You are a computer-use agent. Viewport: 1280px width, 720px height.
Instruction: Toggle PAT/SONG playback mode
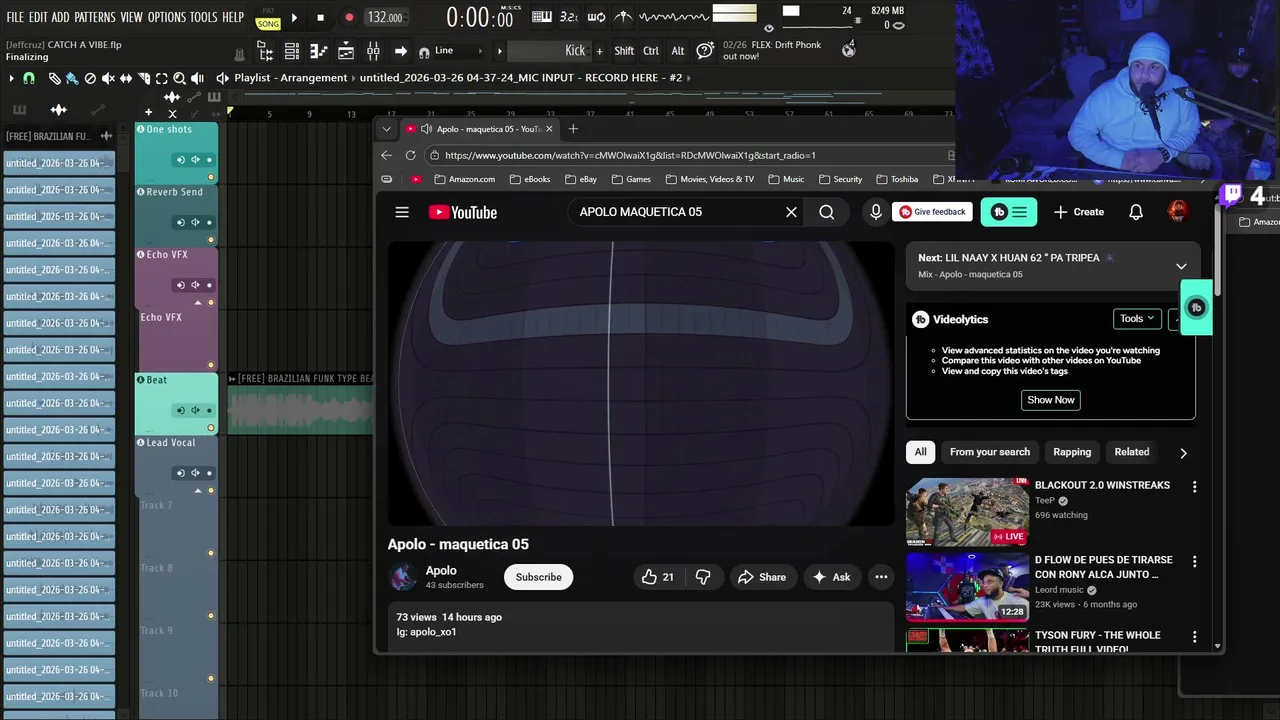click(x=268, y=19)
